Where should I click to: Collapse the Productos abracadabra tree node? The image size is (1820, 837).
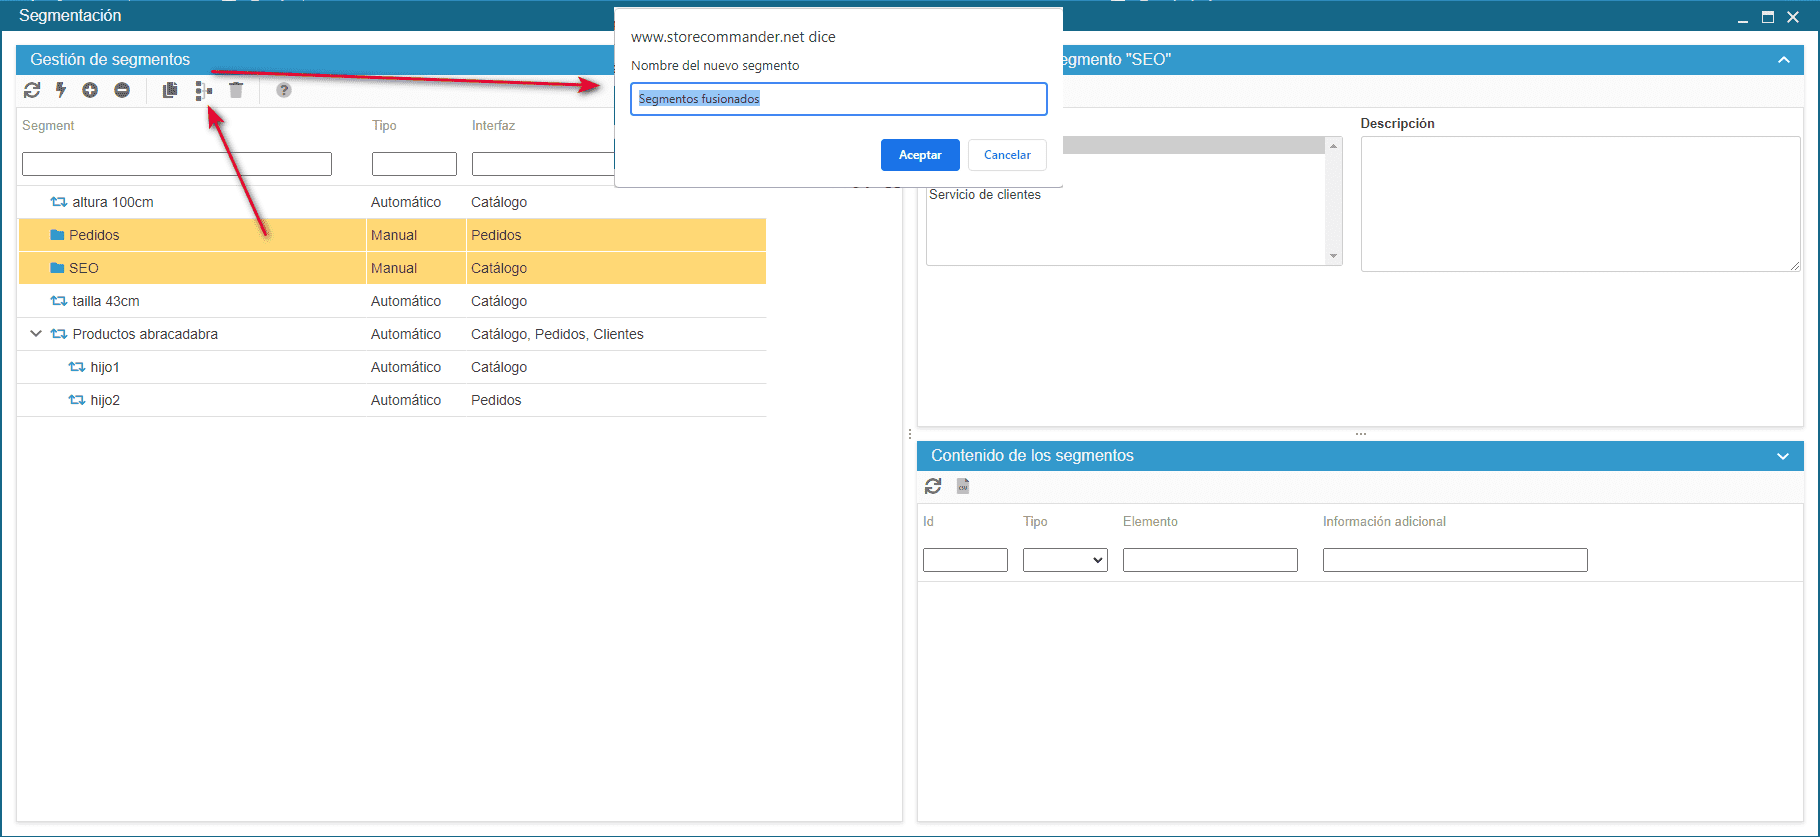point(36,334)
